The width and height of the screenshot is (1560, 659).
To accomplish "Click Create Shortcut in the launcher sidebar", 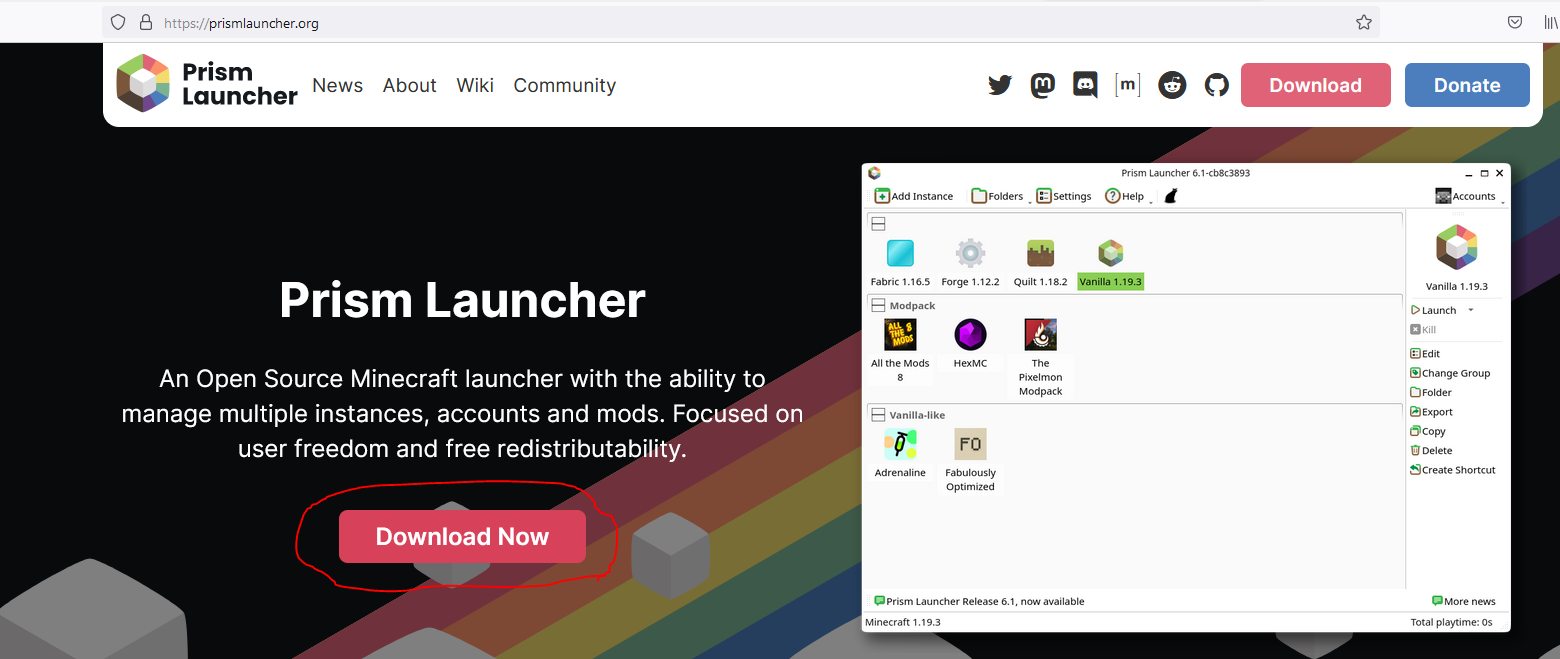I will coord(1453,470).
